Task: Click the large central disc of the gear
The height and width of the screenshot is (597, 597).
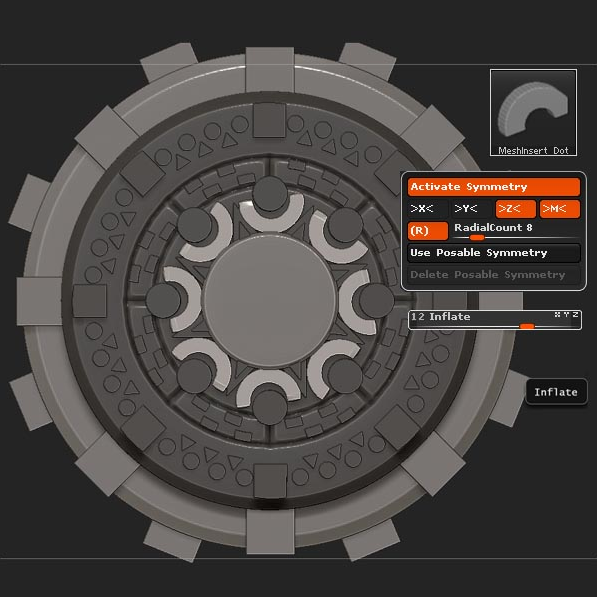Action: pos(270,301)
